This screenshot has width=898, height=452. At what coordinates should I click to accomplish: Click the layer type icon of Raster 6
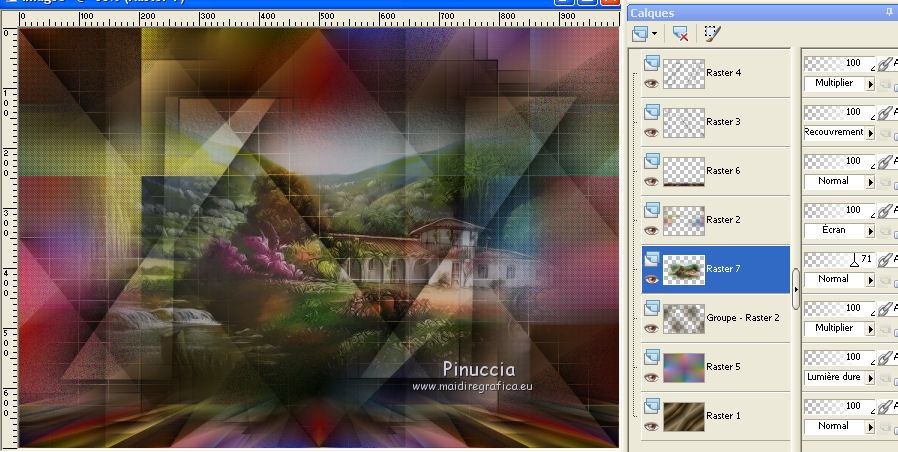(x=652, y=161)
